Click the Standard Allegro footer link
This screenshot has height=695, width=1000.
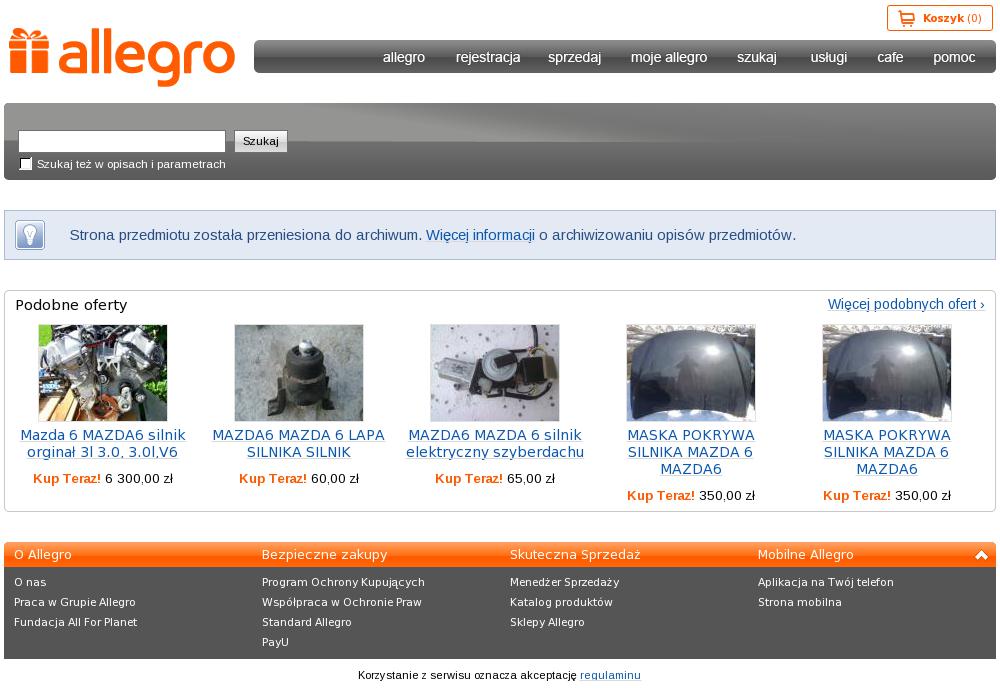(x=307, y=622)
